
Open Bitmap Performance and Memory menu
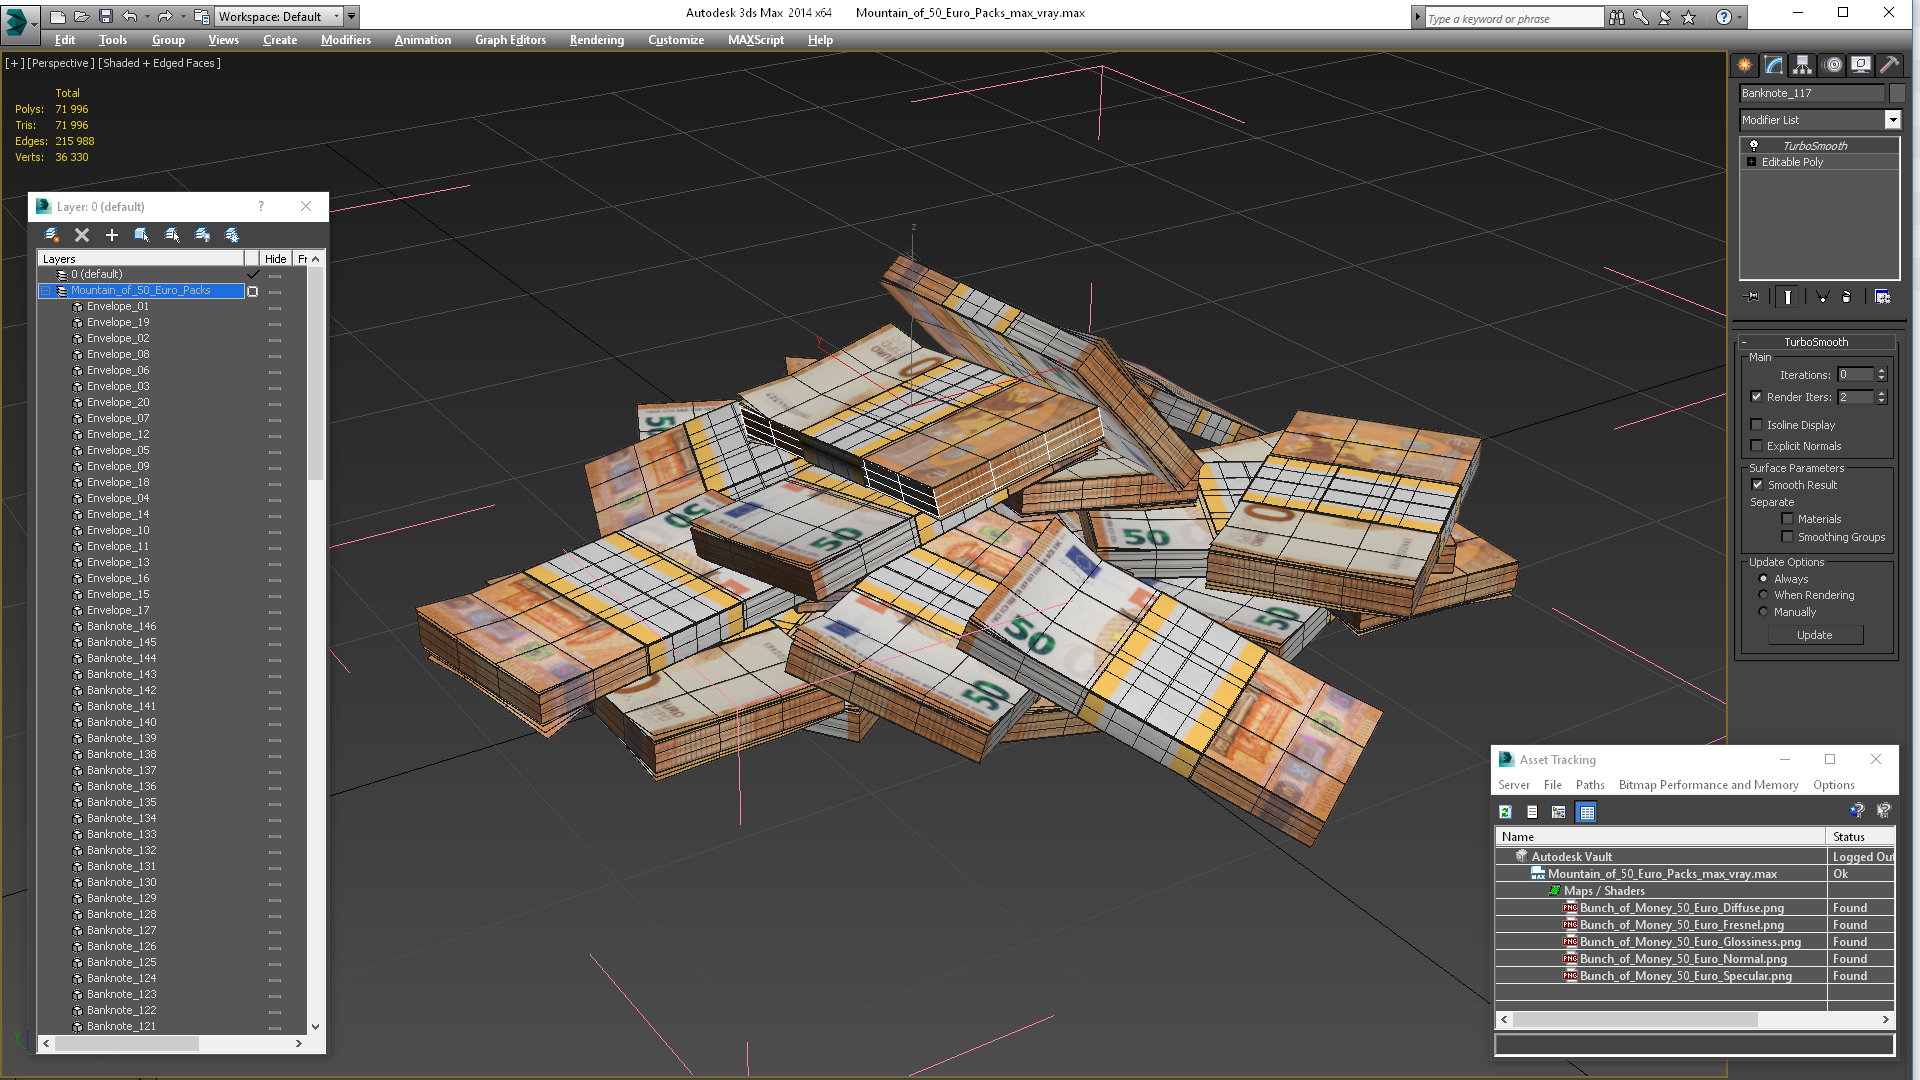click(x=1708, y=785)
